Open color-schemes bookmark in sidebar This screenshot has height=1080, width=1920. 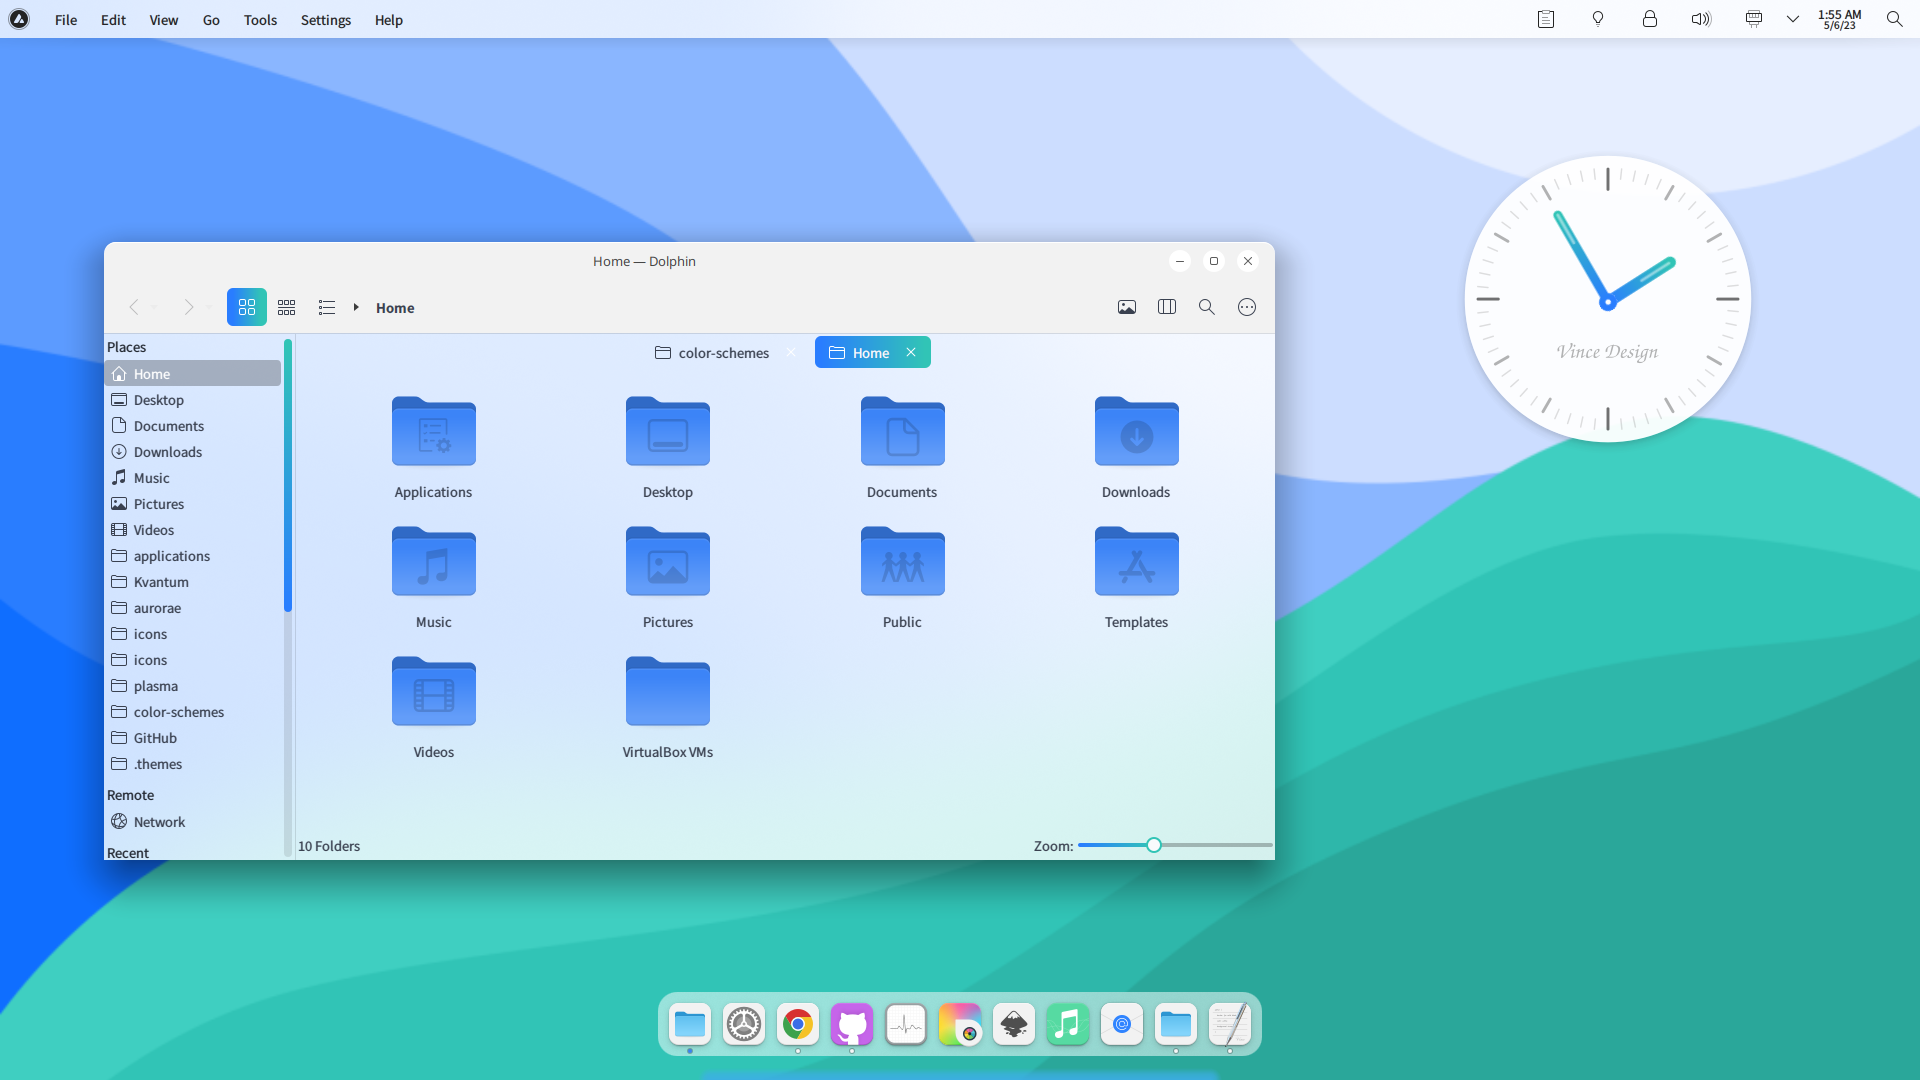tap(193, 712)
